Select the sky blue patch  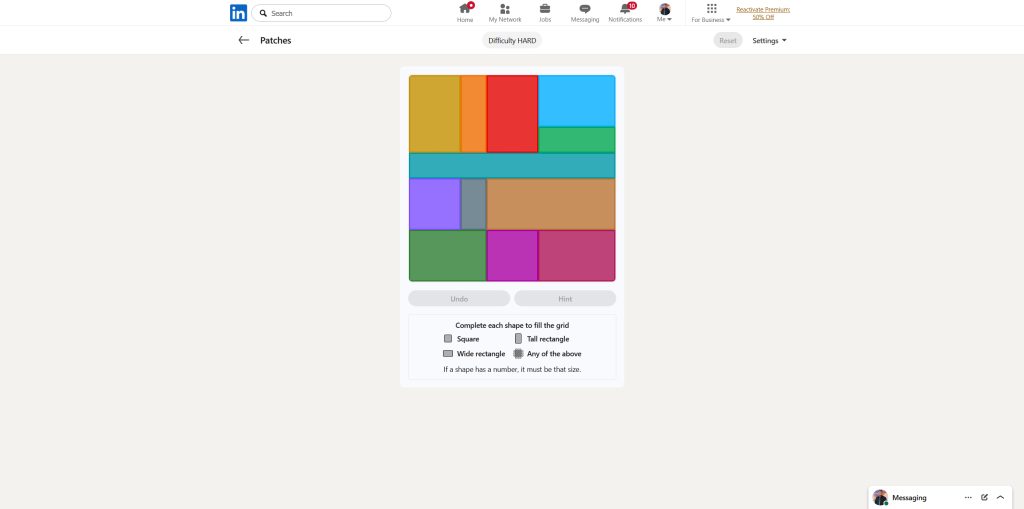pos(577,101)
